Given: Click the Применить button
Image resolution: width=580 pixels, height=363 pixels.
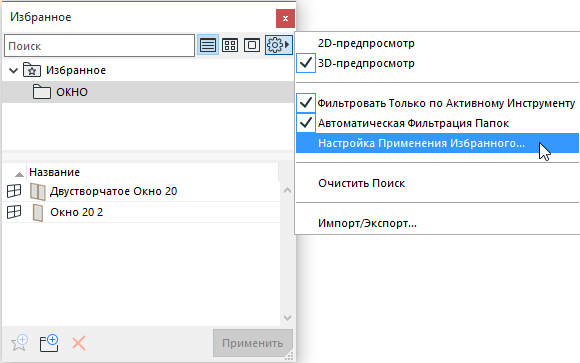Looking at the screenshot, I should click(253, 343).
